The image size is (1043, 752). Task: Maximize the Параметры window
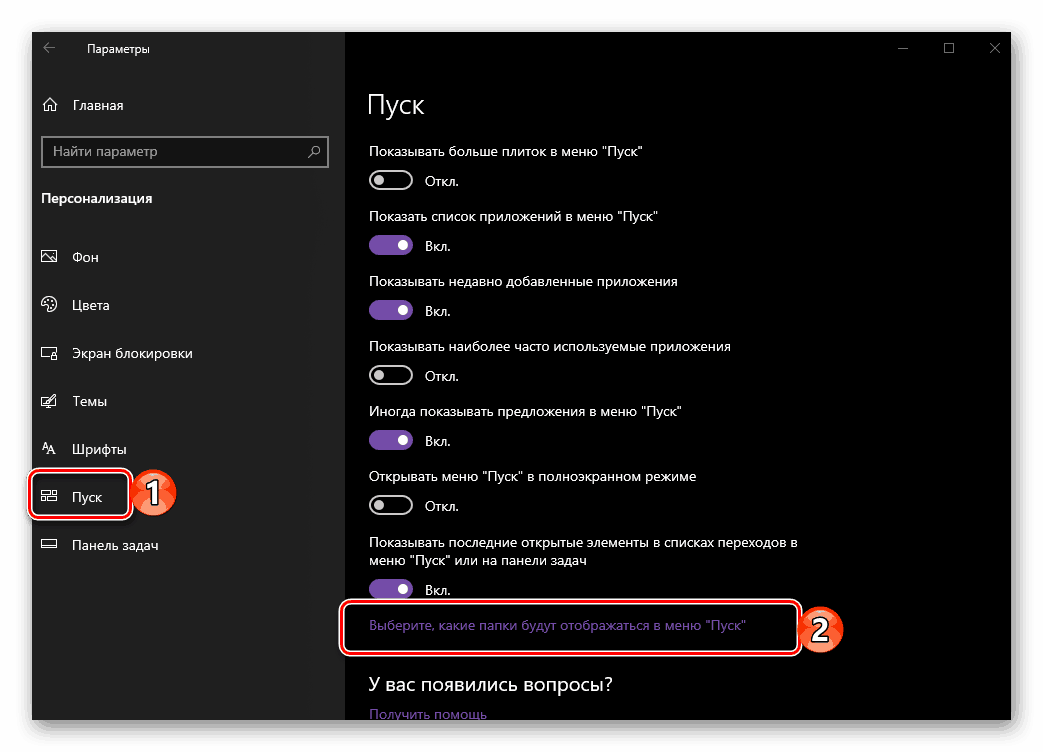(949, 48)
